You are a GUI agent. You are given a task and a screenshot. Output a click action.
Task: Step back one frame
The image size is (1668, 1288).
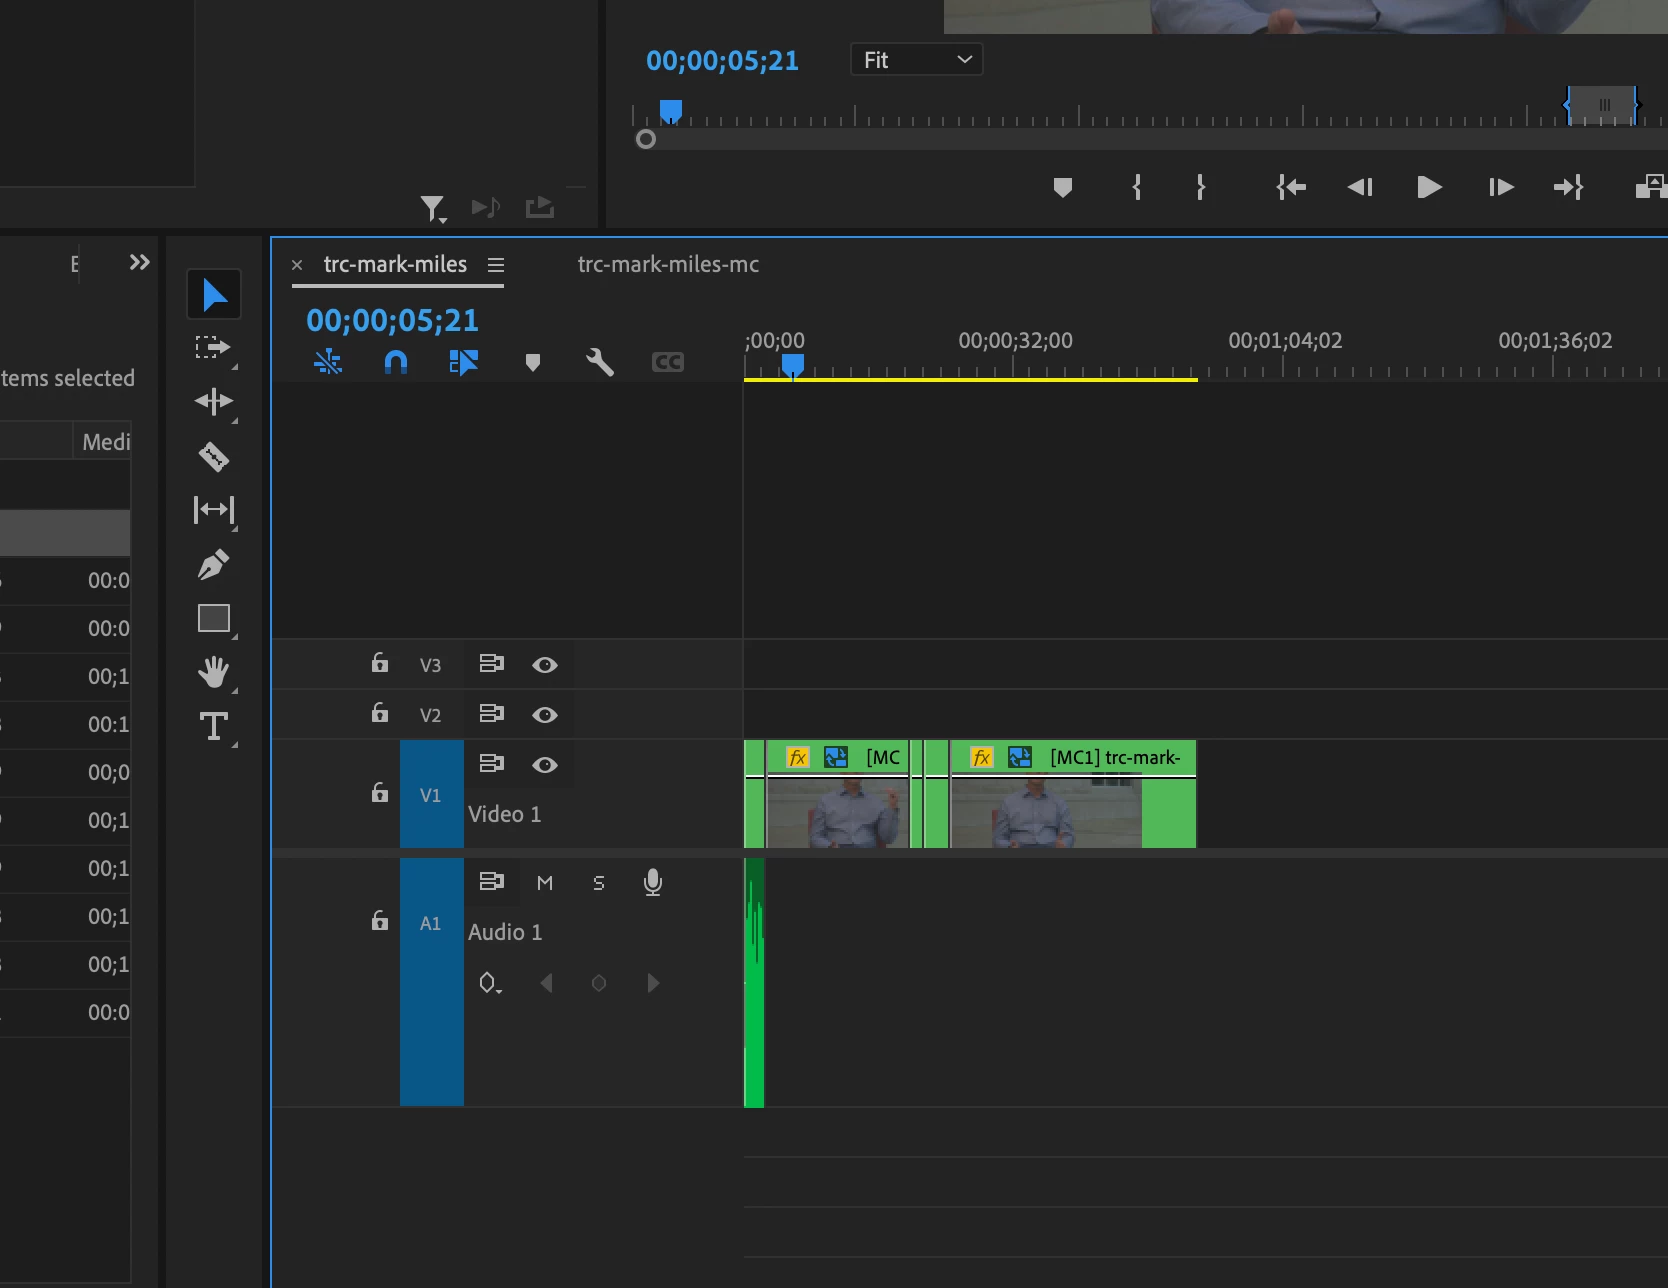[1360, 187]
